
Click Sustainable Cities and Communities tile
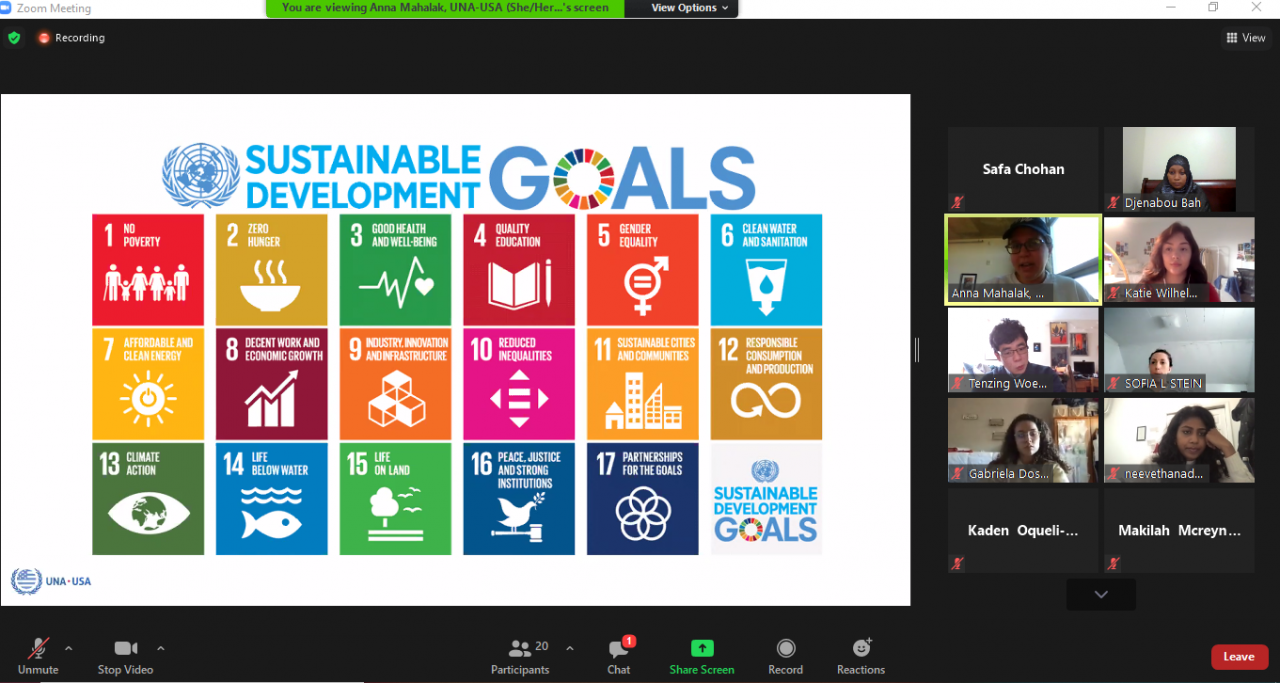point(643,384)
